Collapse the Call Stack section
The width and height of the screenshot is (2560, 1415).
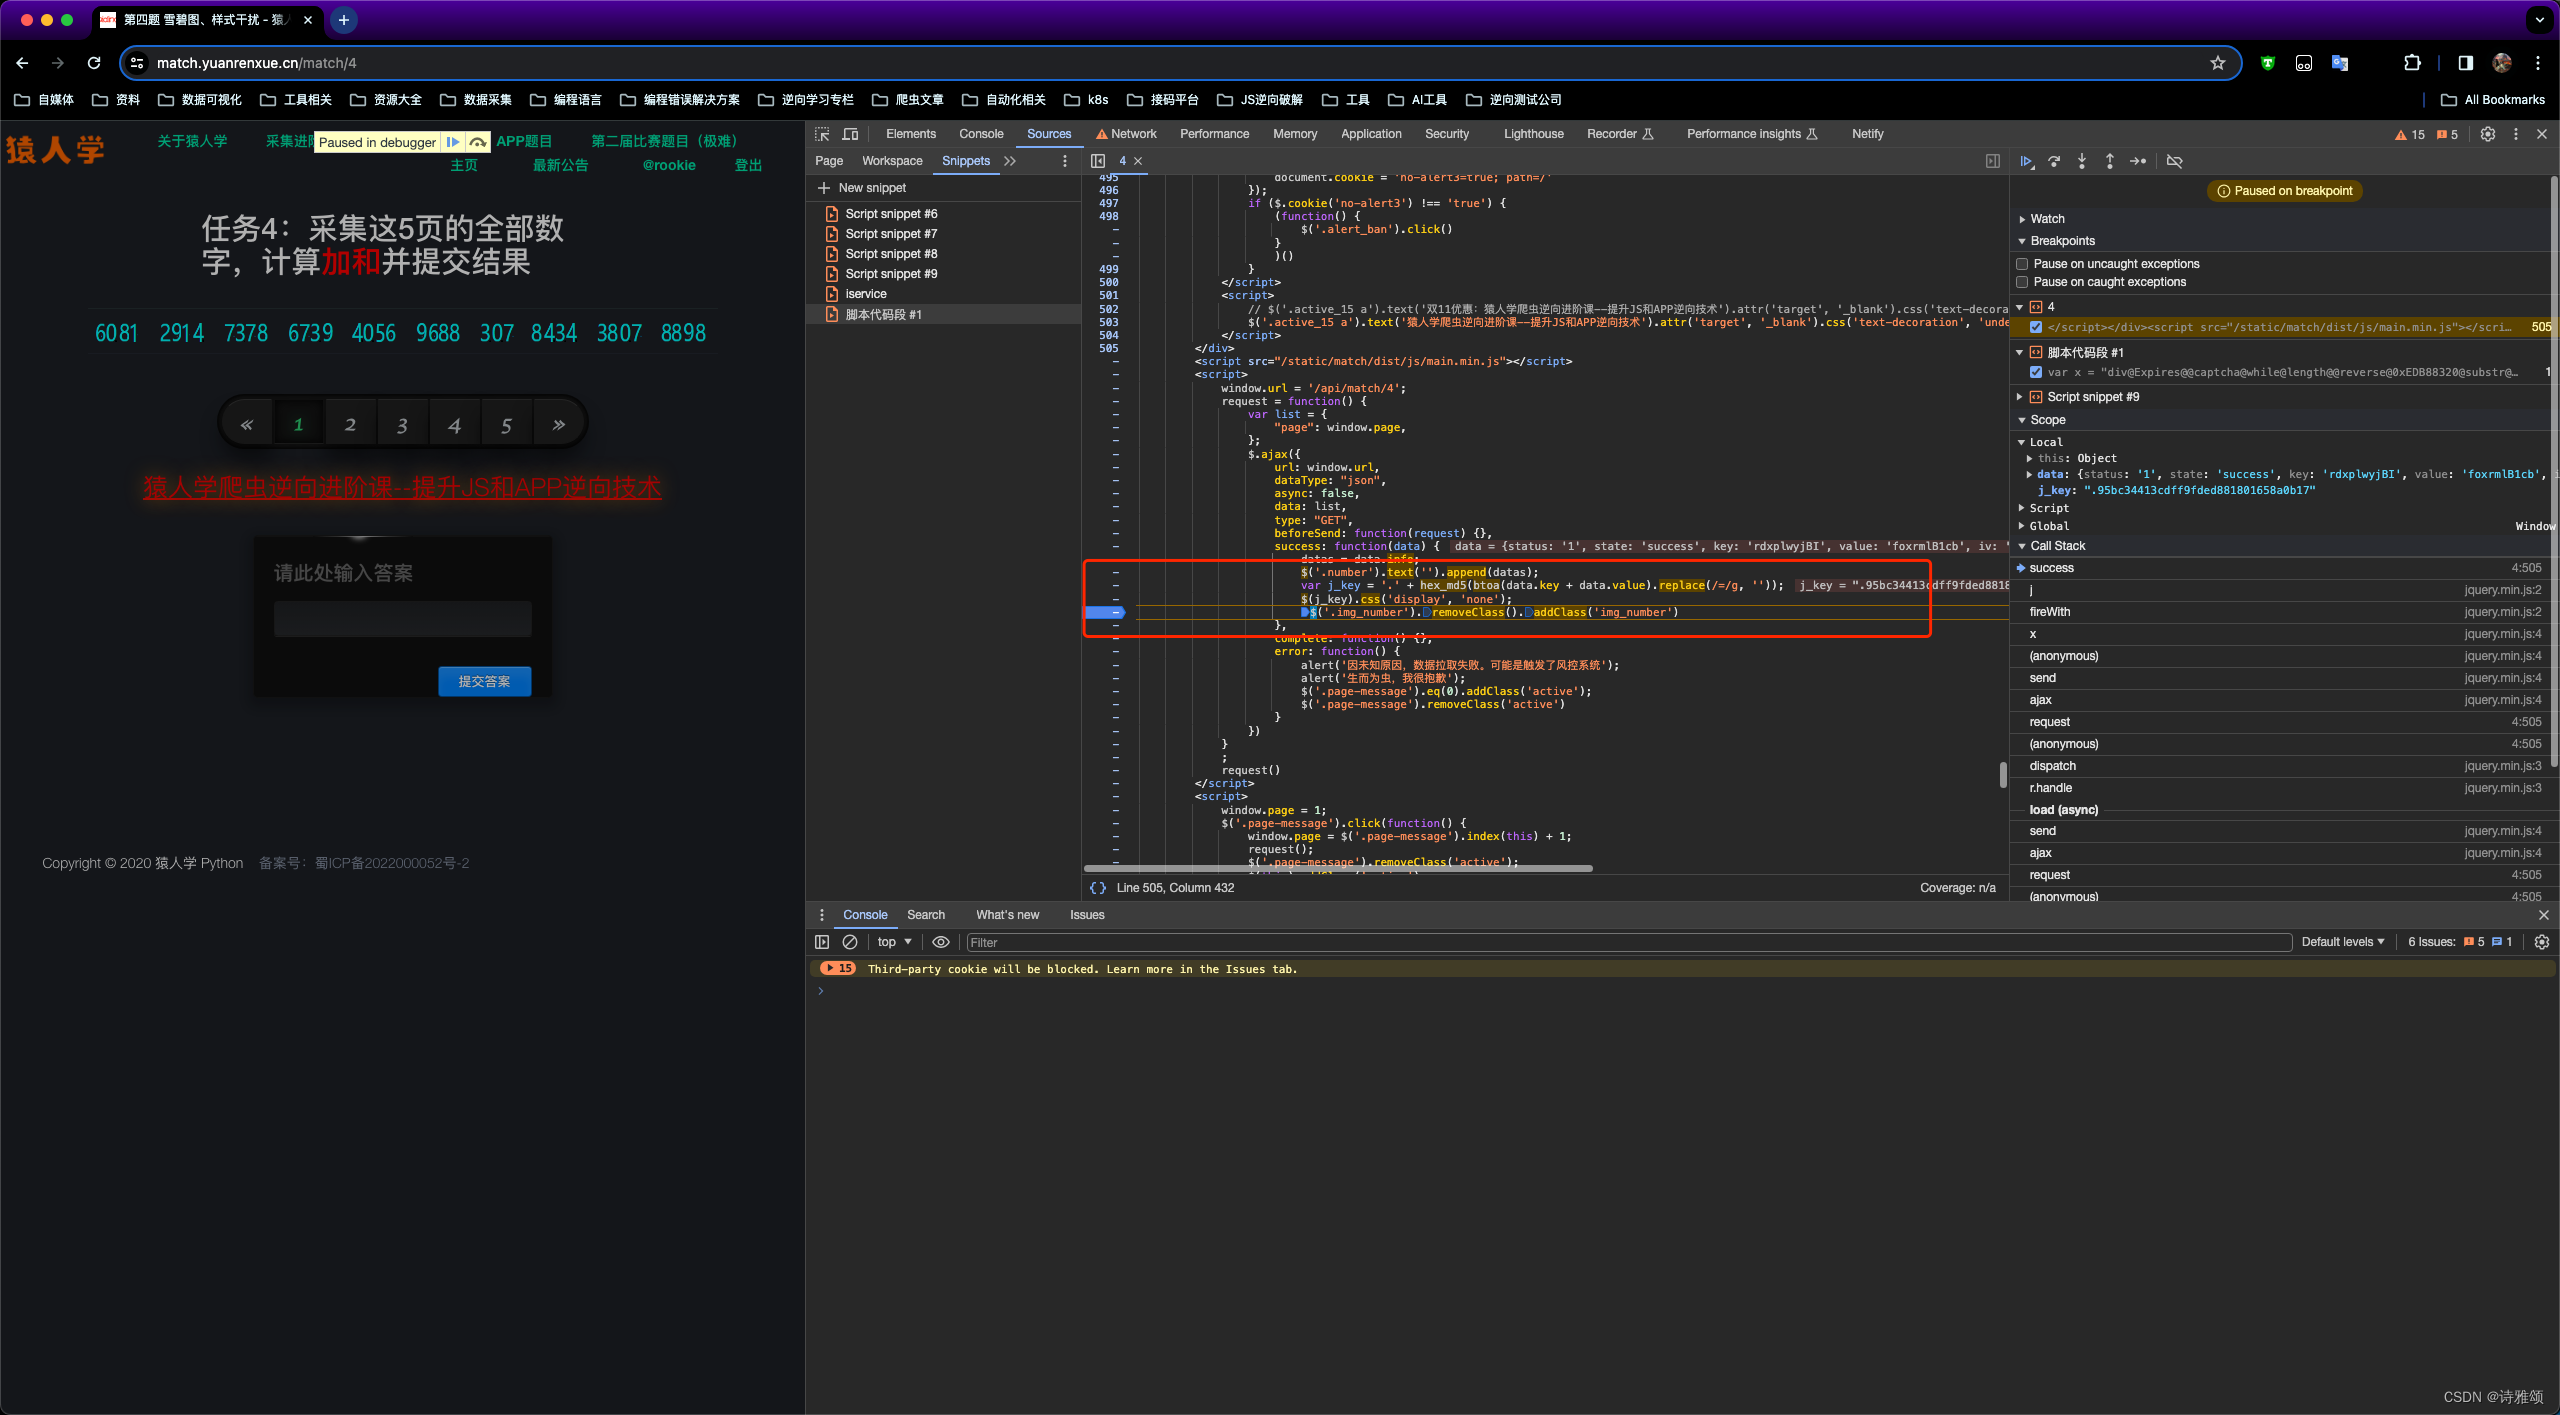point(2057,546)
